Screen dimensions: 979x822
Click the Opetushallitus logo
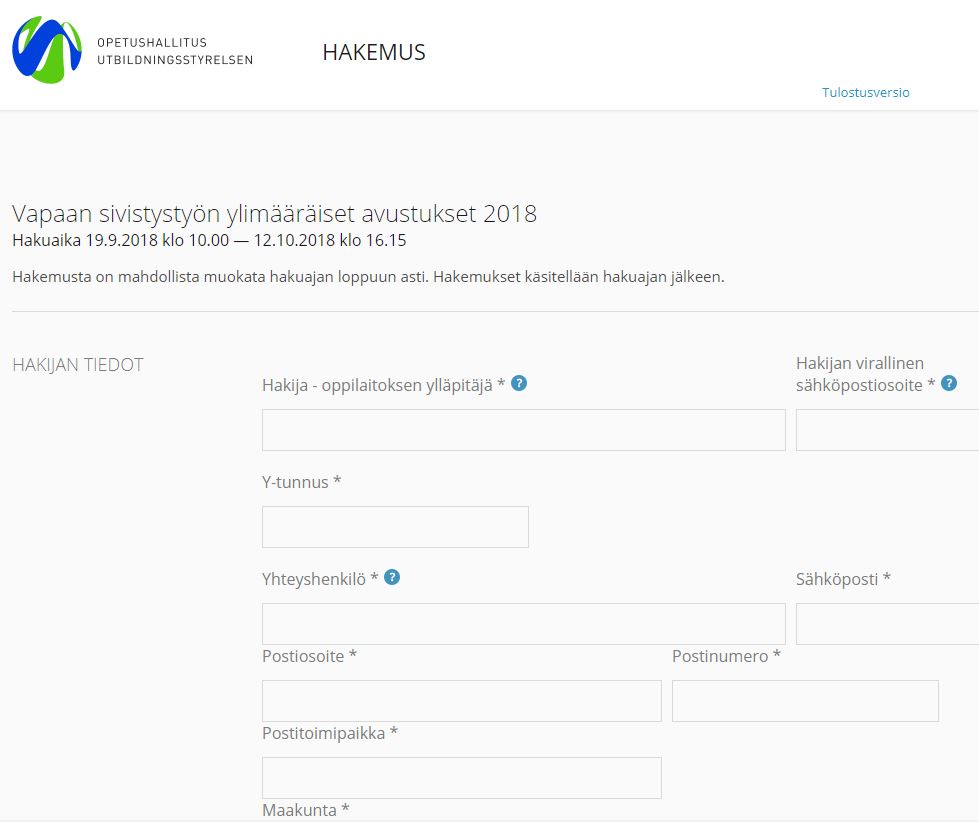tap(47, 50)
